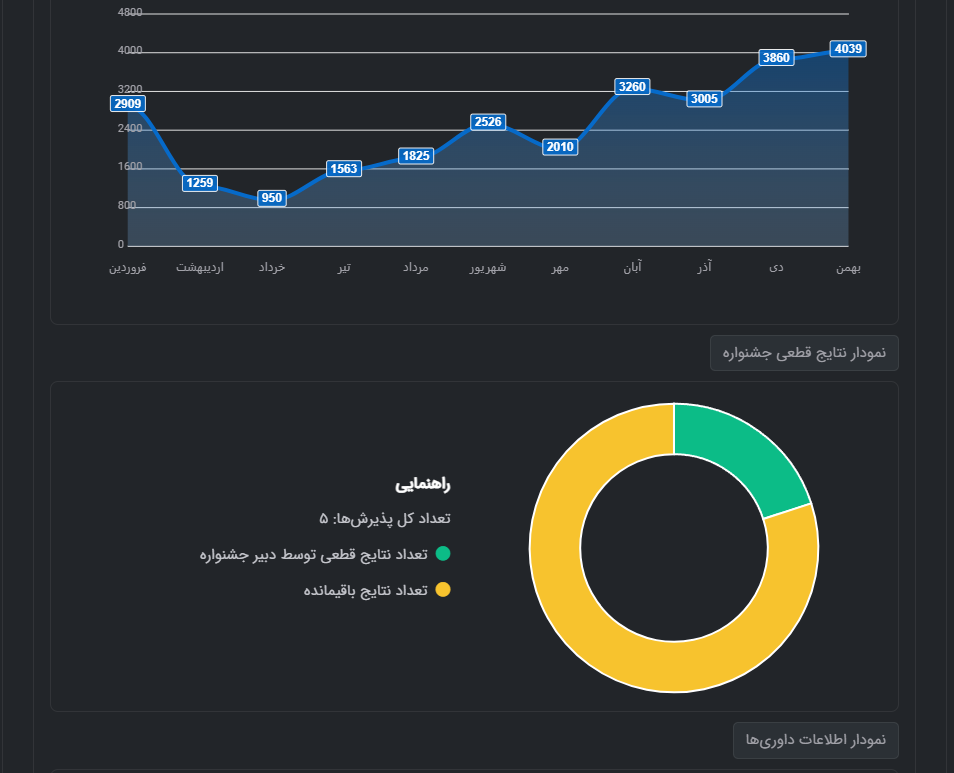Click the 'راهنمایی' legend heading
Image resolution: width=954 pixels, height=773 pixels.
[423, 485]
